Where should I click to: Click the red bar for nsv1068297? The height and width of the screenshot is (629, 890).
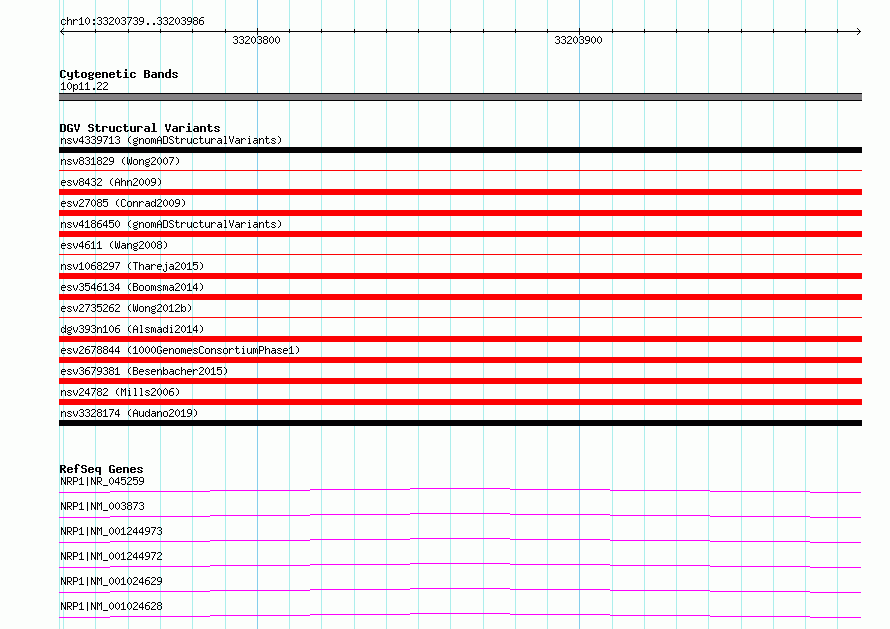[460, 276]
